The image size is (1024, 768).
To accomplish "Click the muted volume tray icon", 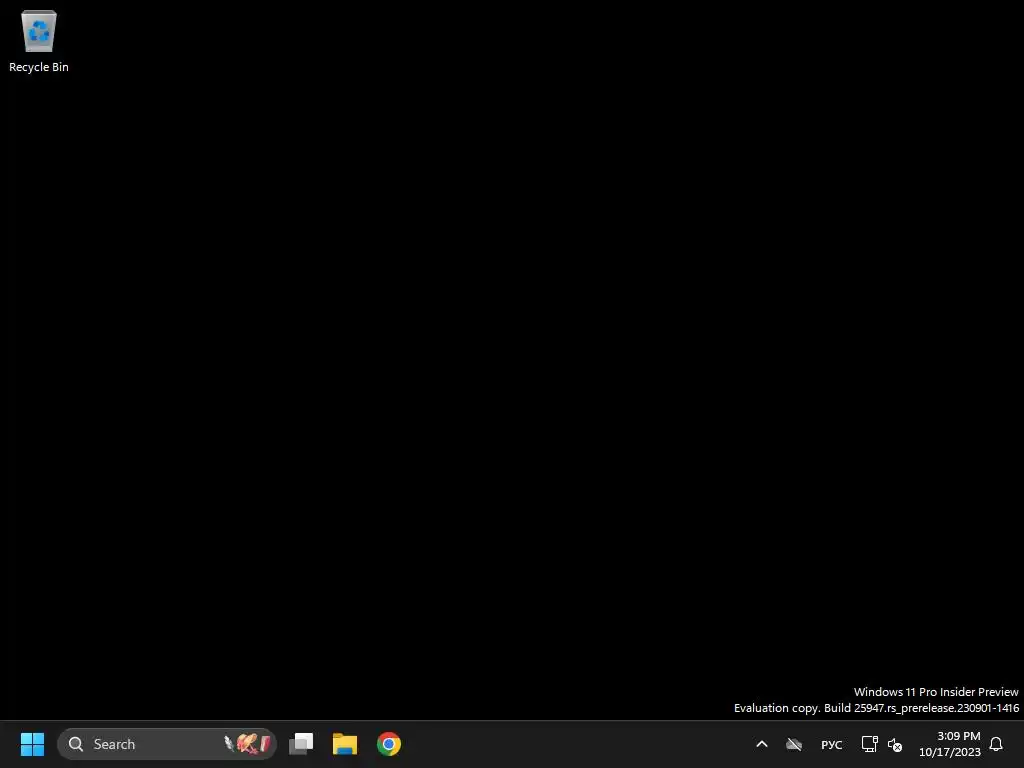I will tap(895, 744).
